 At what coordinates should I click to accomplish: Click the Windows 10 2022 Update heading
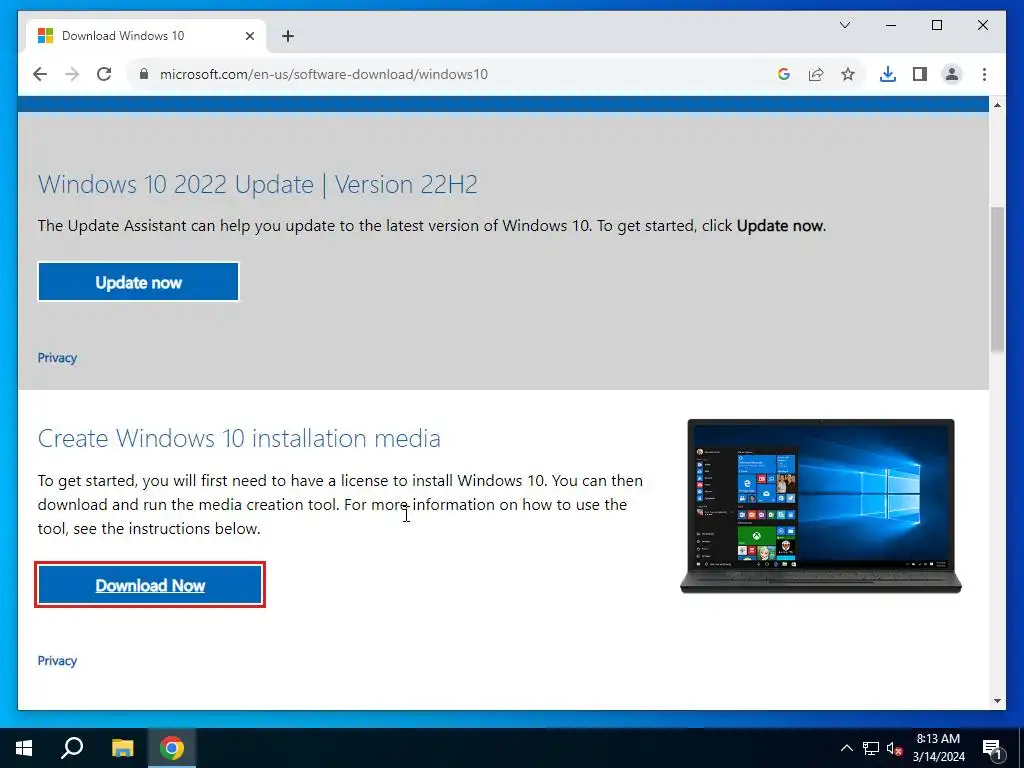point(258,184)
